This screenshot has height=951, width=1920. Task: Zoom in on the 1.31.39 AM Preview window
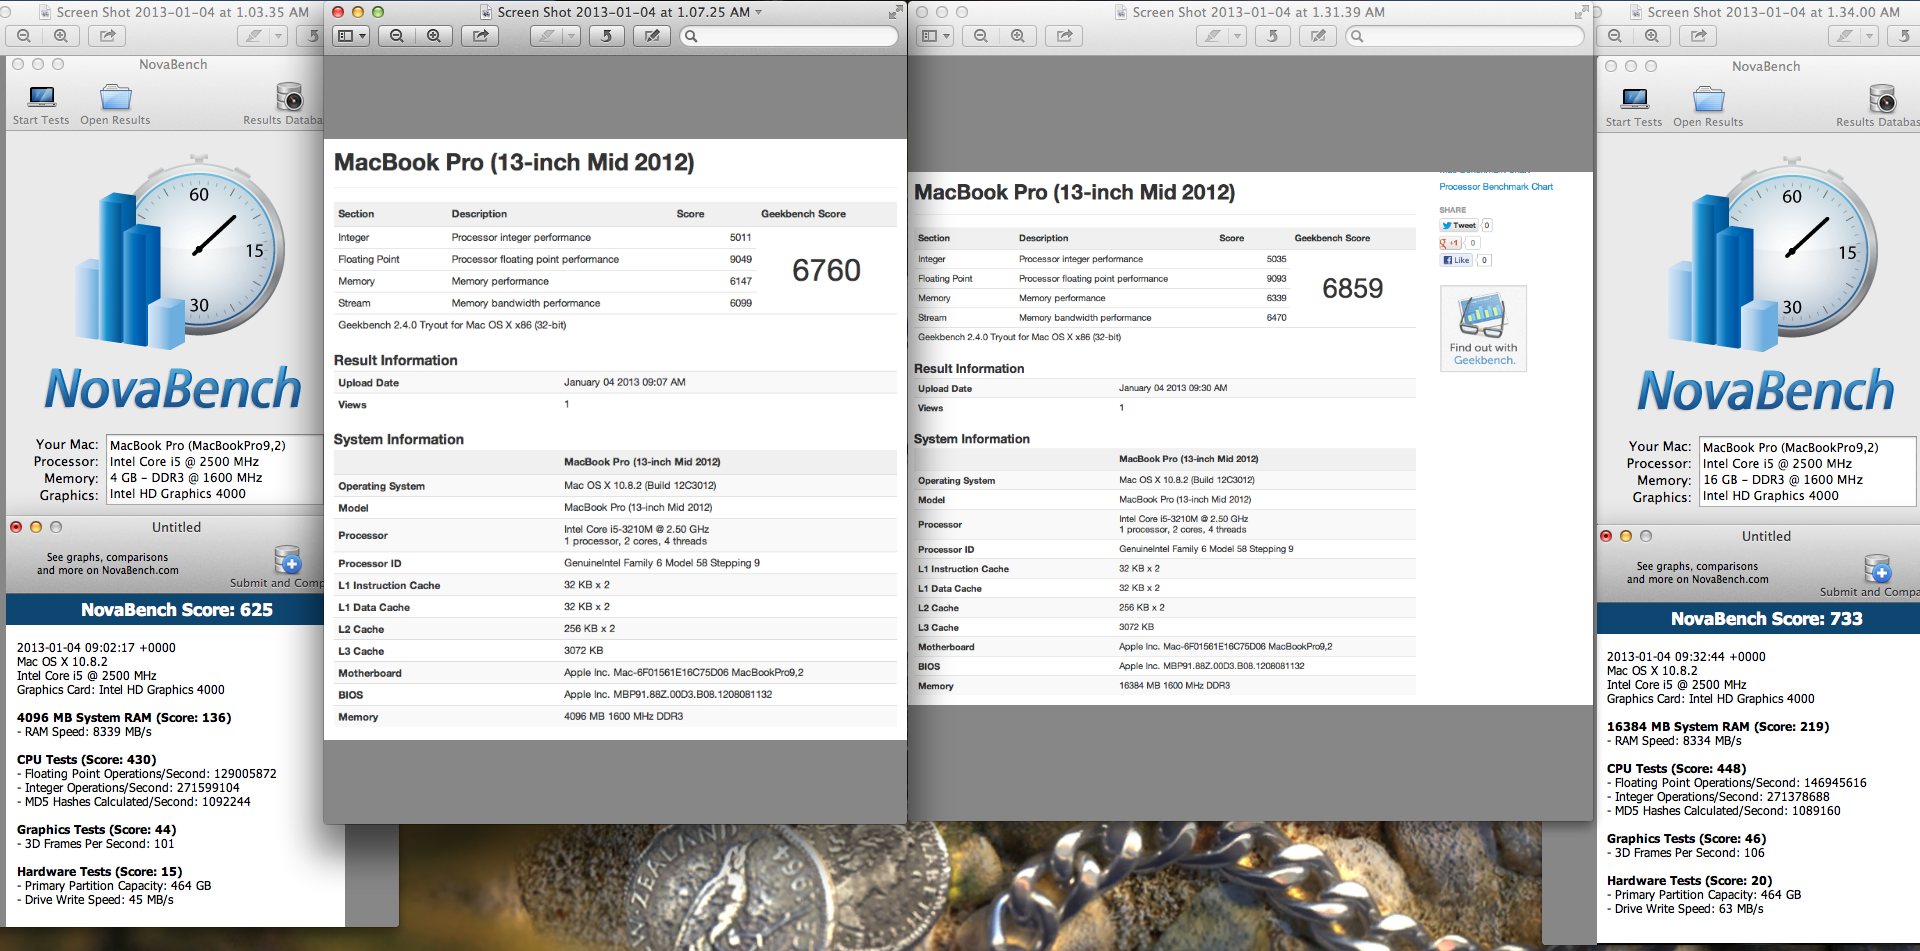pos(1018,36)
